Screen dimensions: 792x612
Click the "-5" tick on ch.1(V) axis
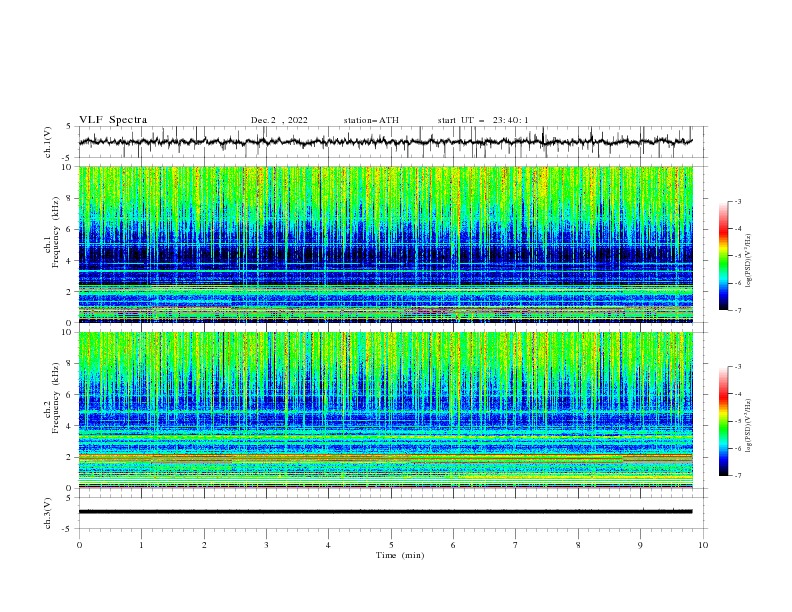68,158
